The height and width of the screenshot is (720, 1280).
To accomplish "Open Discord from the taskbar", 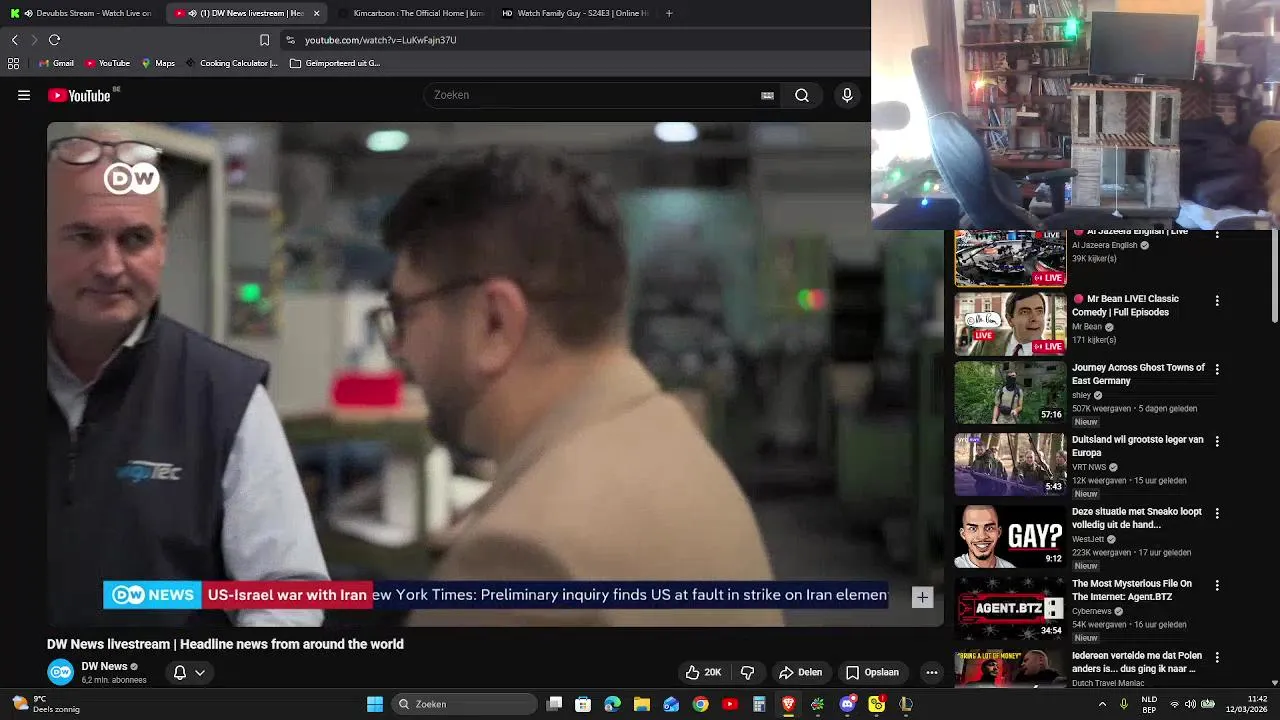I will pos(847,704).
